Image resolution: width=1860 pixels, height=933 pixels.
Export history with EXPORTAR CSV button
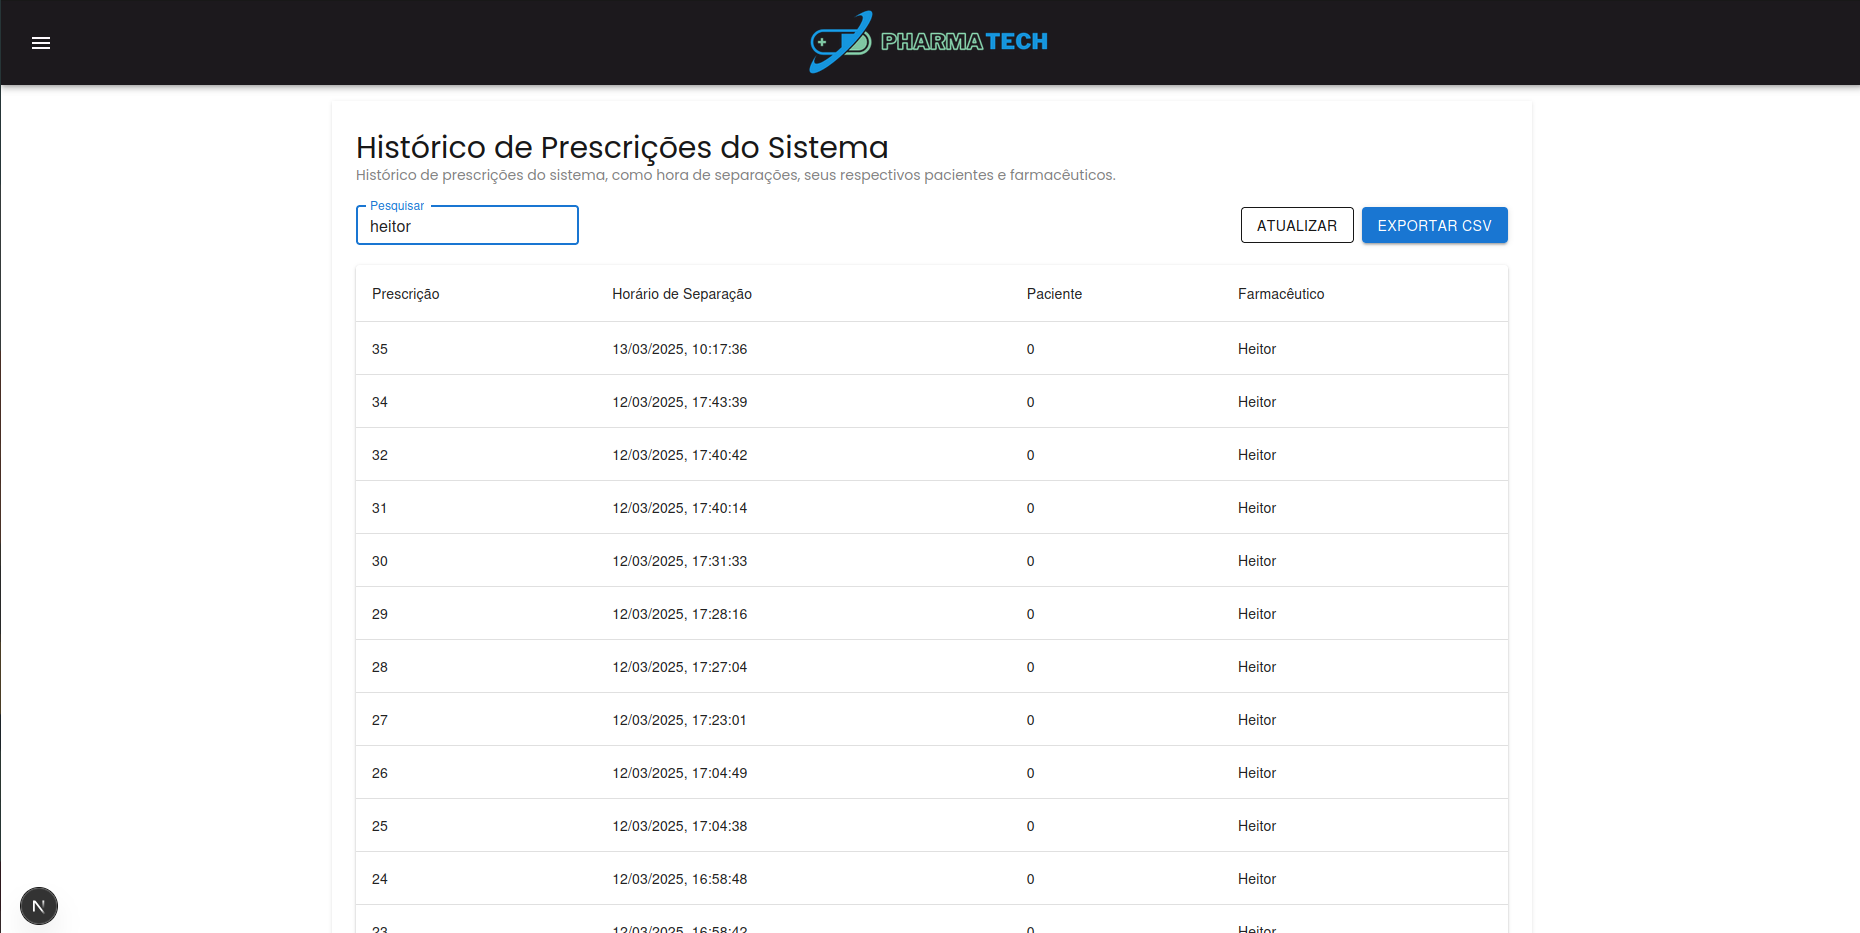click(x=1434, y=225)
